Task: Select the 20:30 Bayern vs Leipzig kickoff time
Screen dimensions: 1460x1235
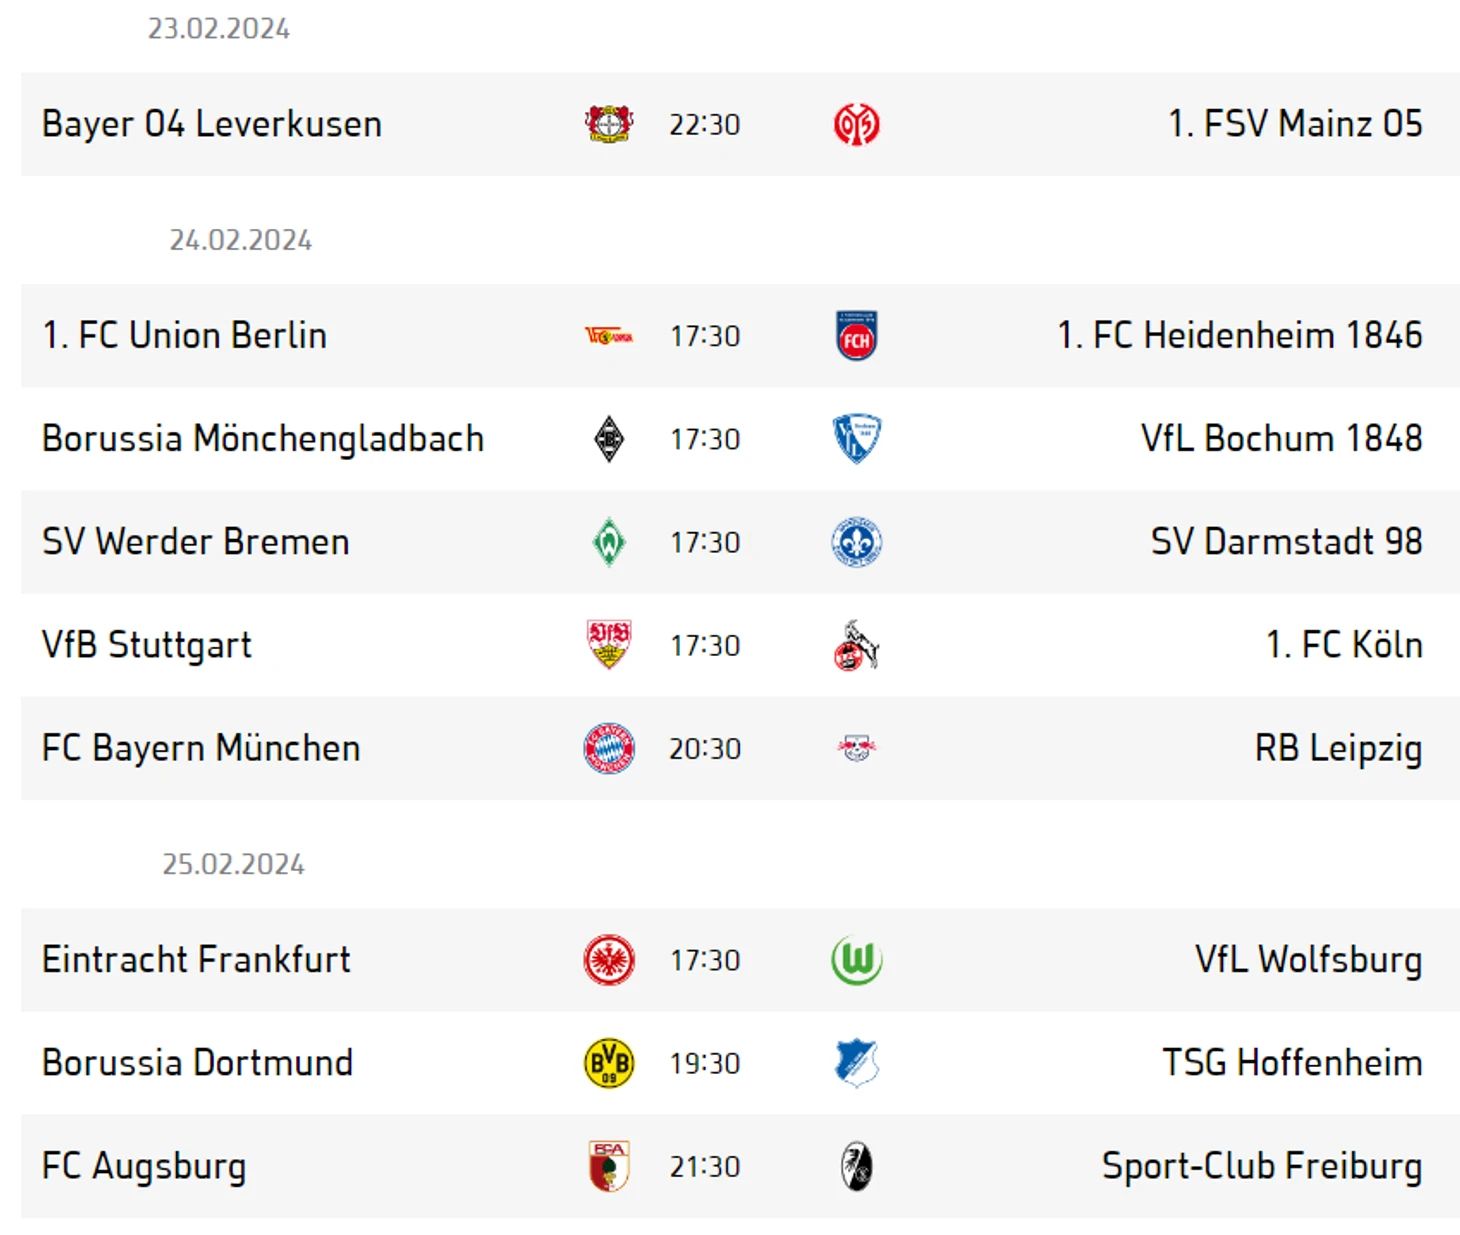Action: click(705, 749)
